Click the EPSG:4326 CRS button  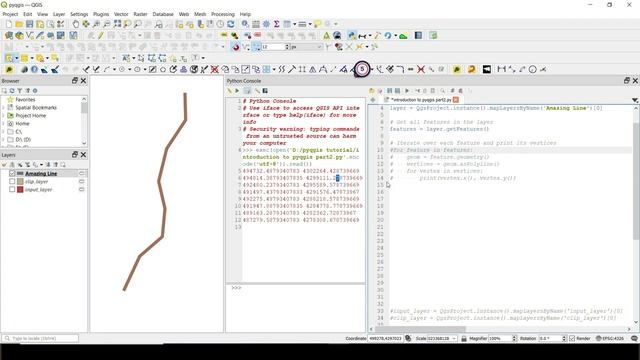click(x=610, y=338)
